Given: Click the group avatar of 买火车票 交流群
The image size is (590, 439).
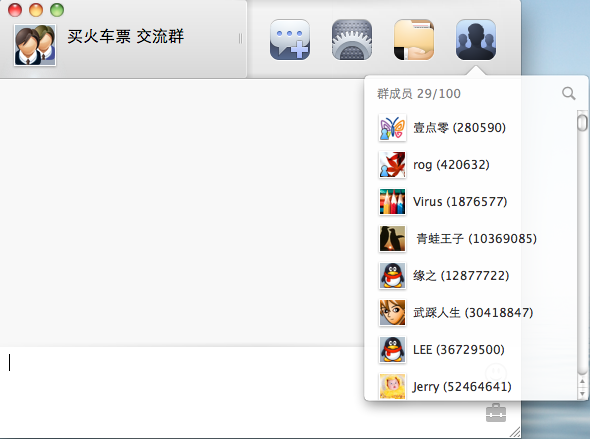Looking at the screenshot, I should [35, 45].
